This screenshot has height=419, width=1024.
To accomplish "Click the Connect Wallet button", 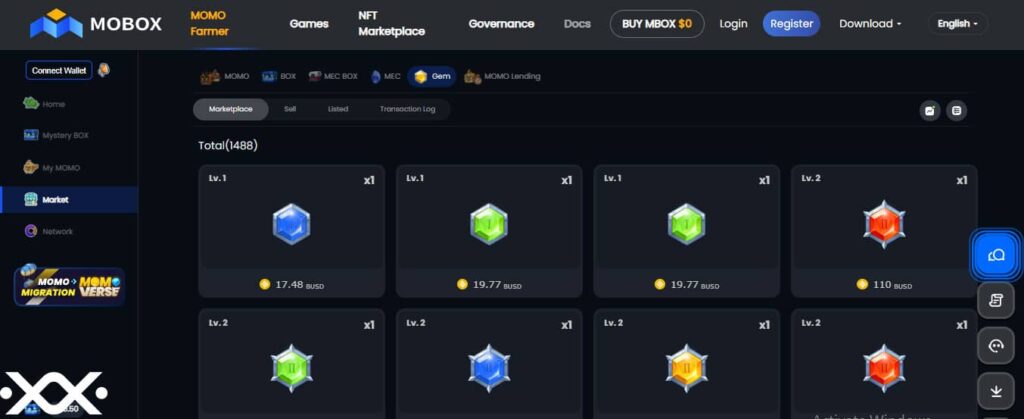I will (59, 70).
